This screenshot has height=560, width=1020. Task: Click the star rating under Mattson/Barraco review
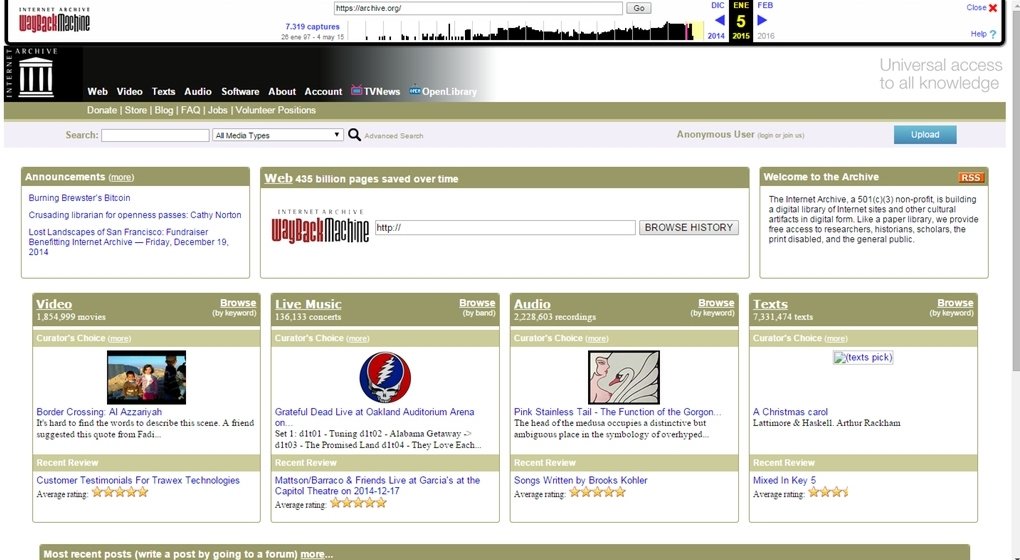coord(358,503)
